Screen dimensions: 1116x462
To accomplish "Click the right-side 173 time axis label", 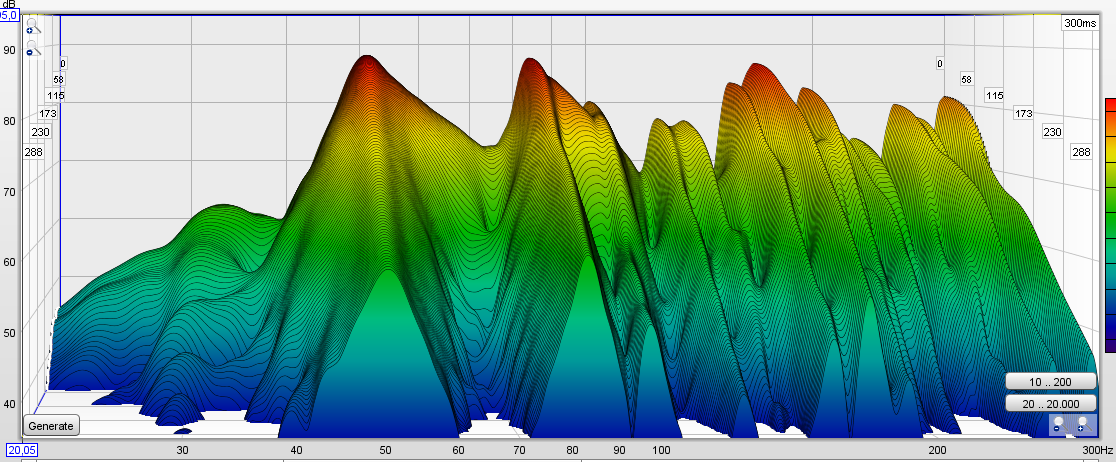I will click(x=1023, y=114).
